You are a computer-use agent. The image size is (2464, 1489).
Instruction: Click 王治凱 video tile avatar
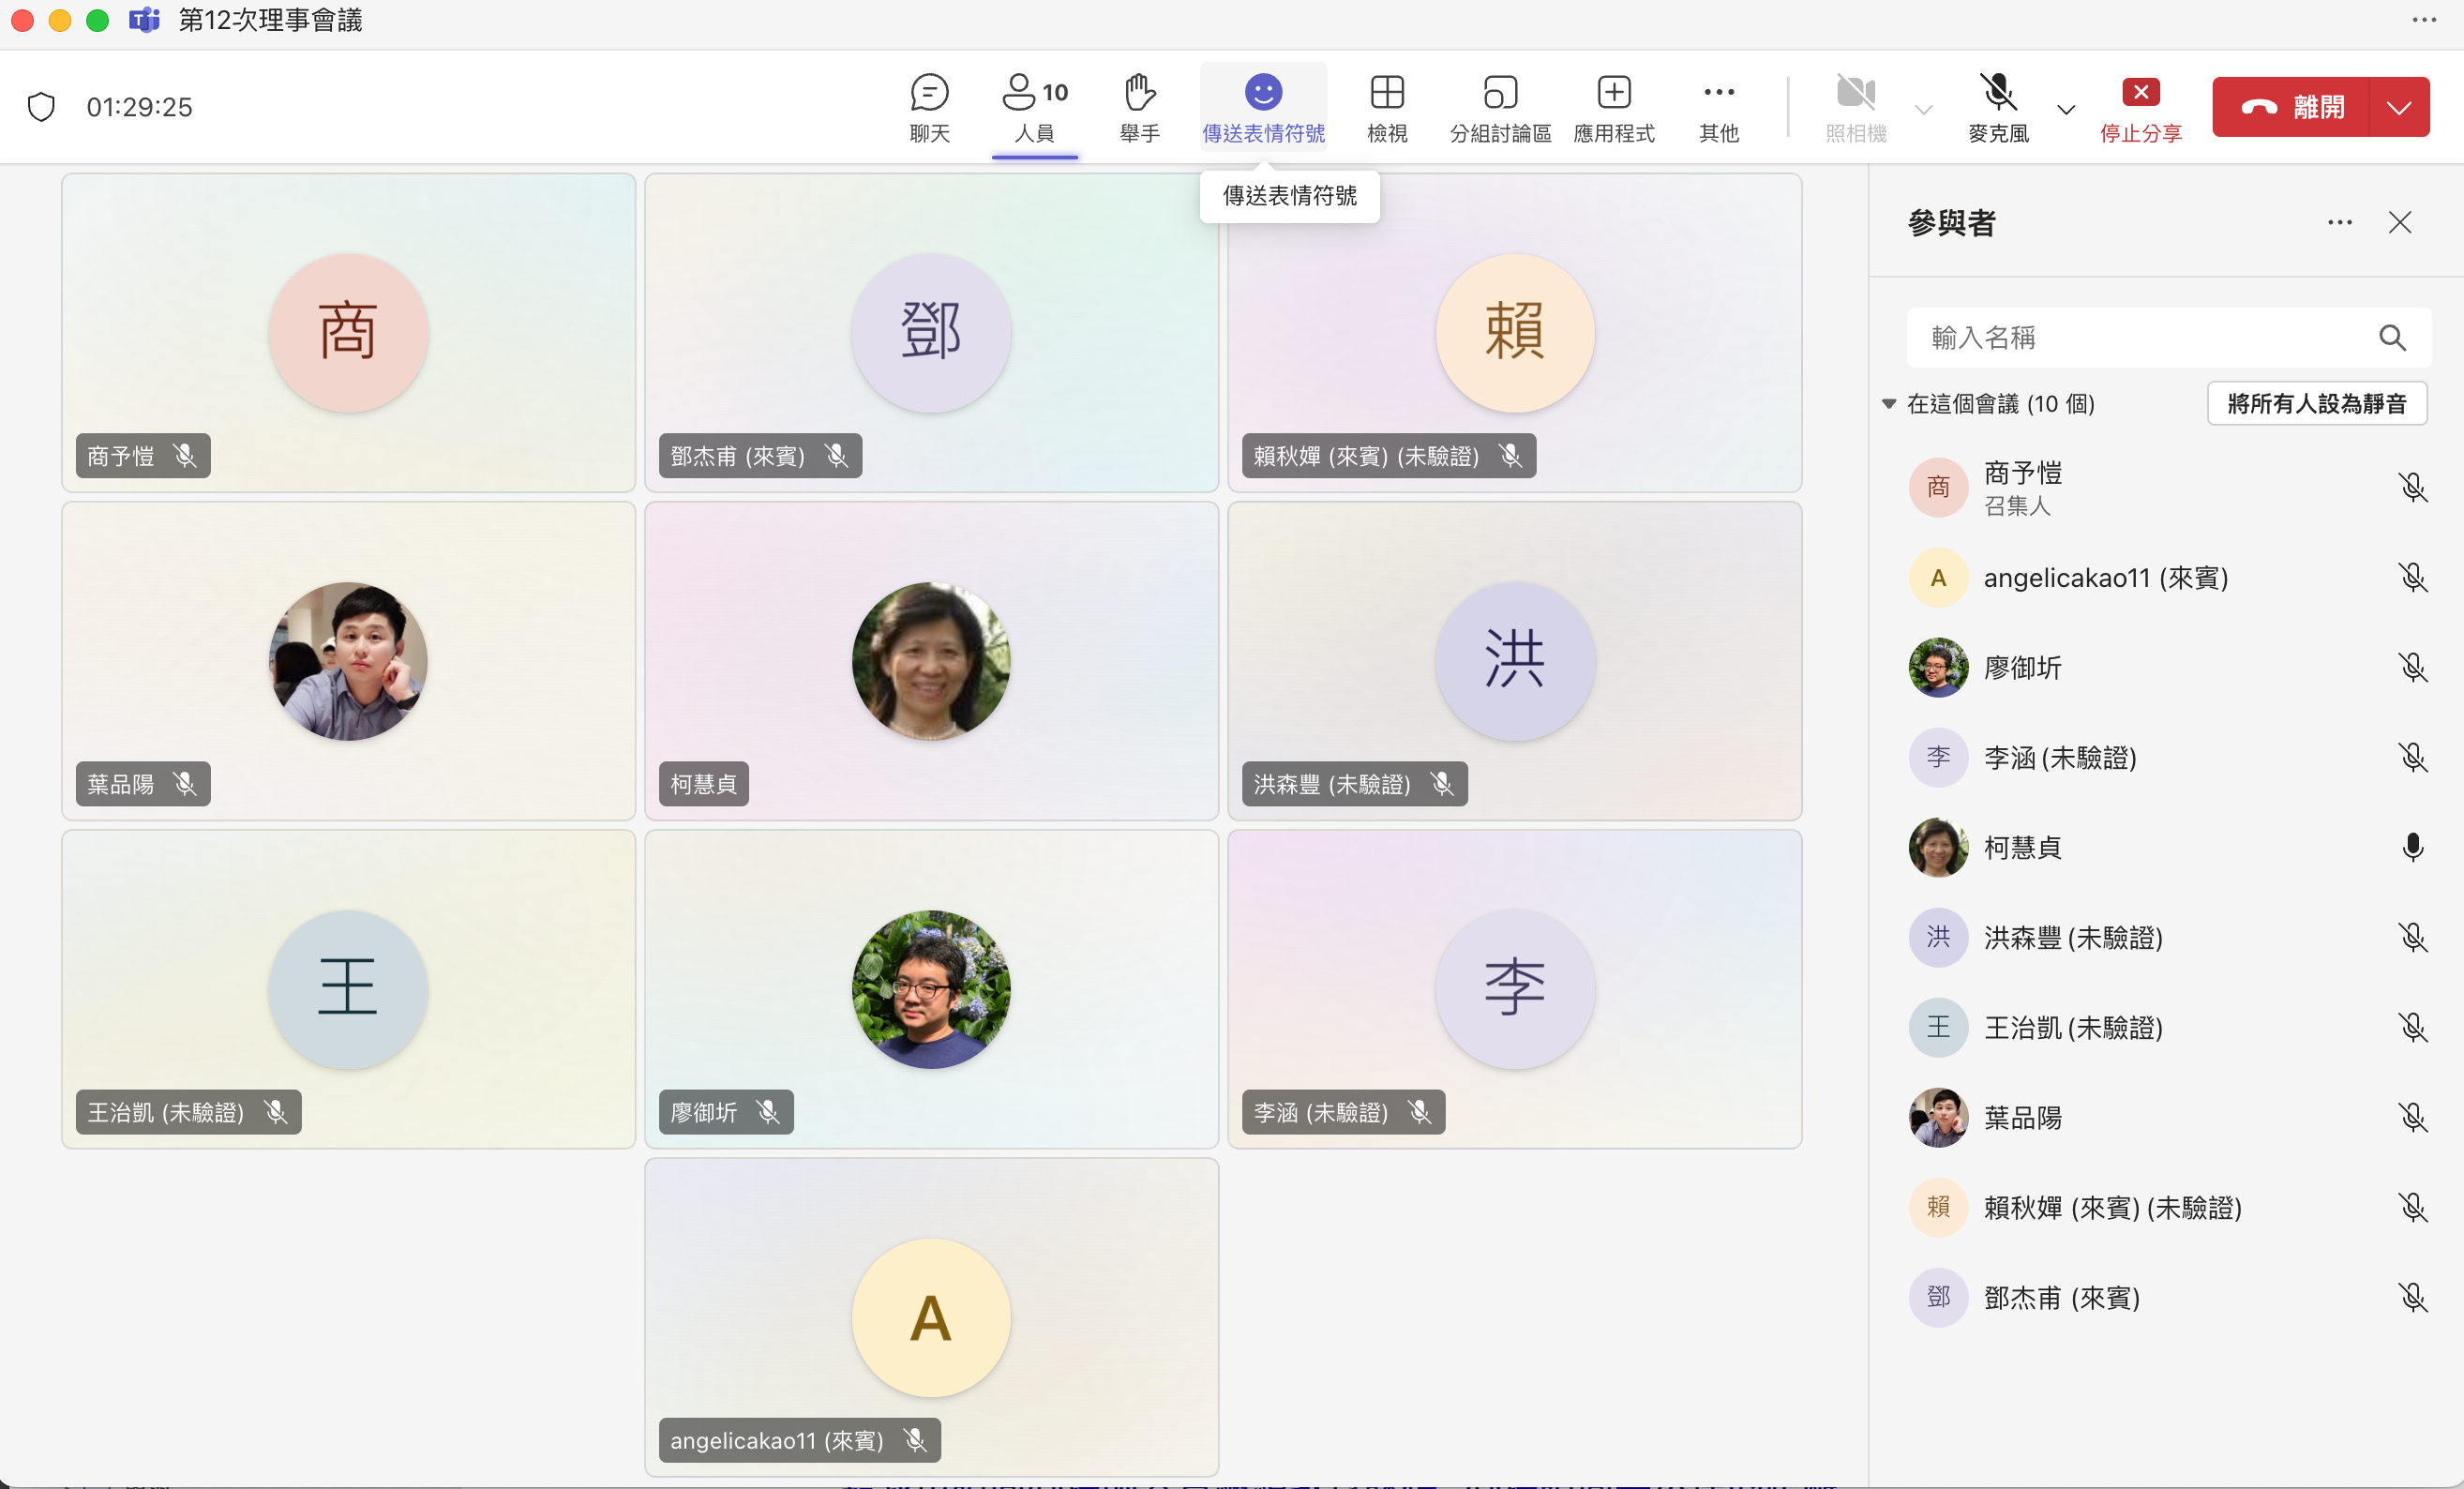coord(348,989)
